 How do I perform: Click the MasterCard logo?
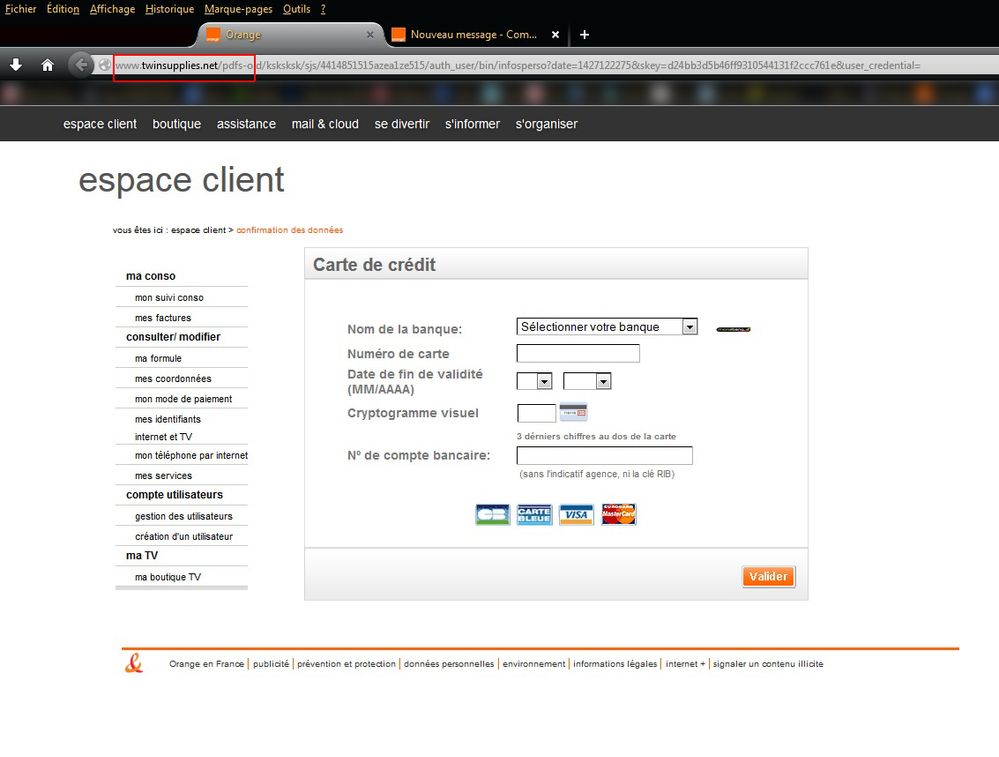pos(618,513)
